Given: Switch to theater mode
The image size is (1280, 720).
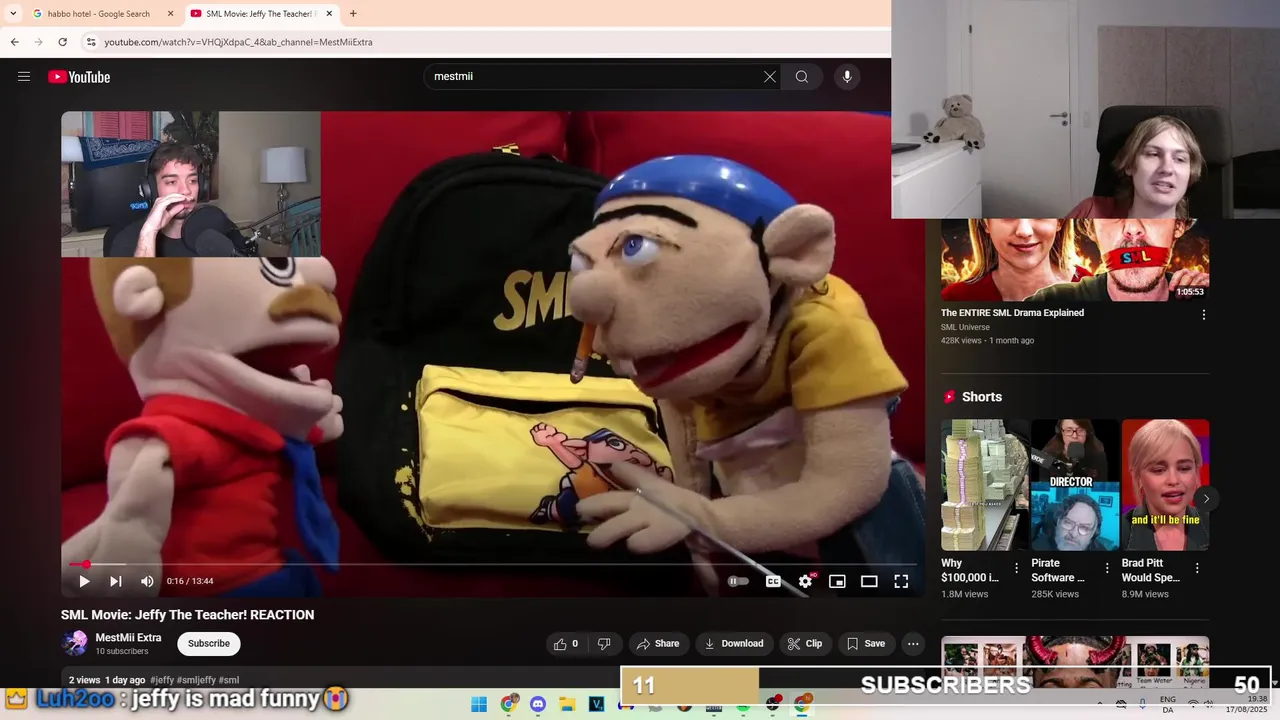Looking at the screenshot, I should coord(869,581).
